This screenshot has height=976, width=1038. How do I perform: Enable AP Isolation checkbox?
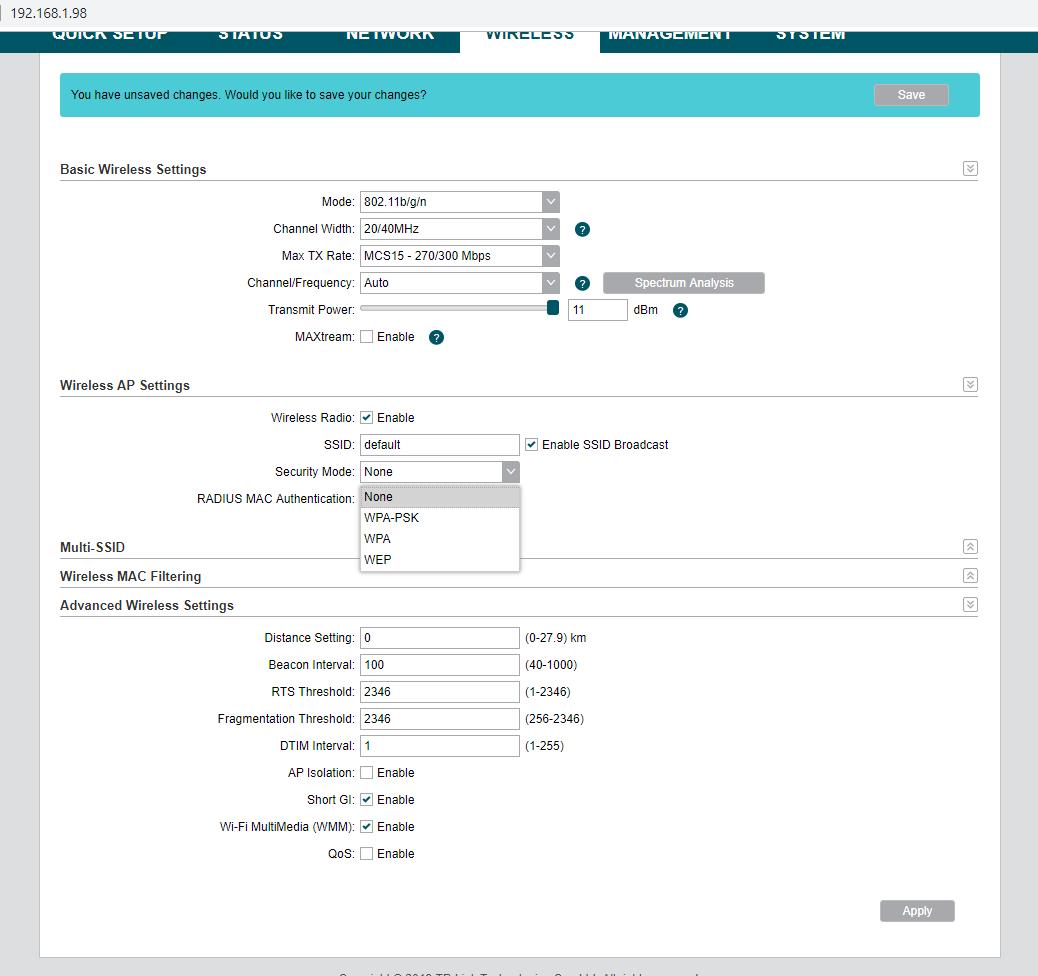point(367,773)
